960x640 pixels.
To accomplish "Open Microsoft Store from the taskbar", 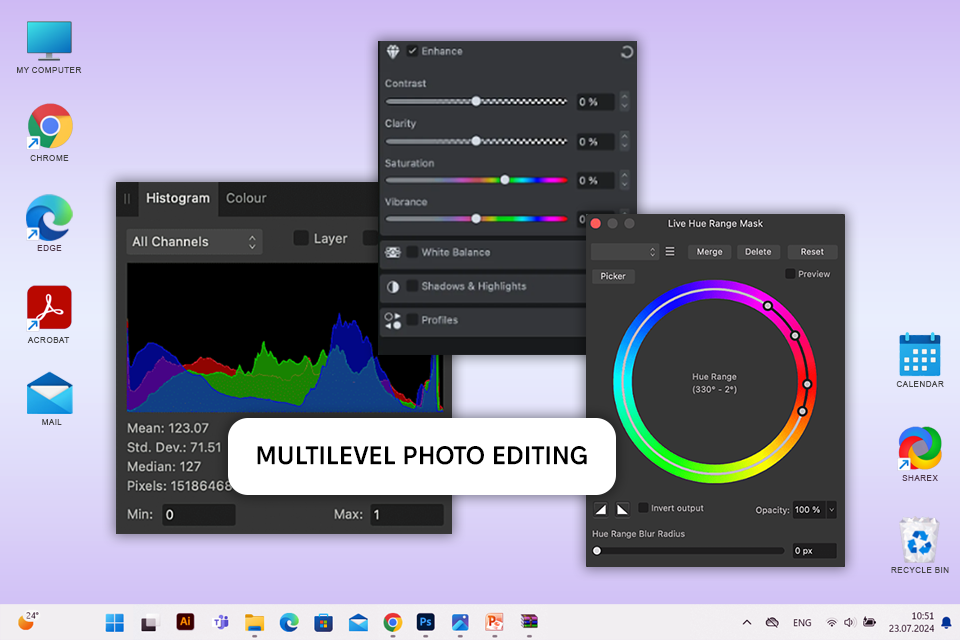I will [x=323, y=623].
